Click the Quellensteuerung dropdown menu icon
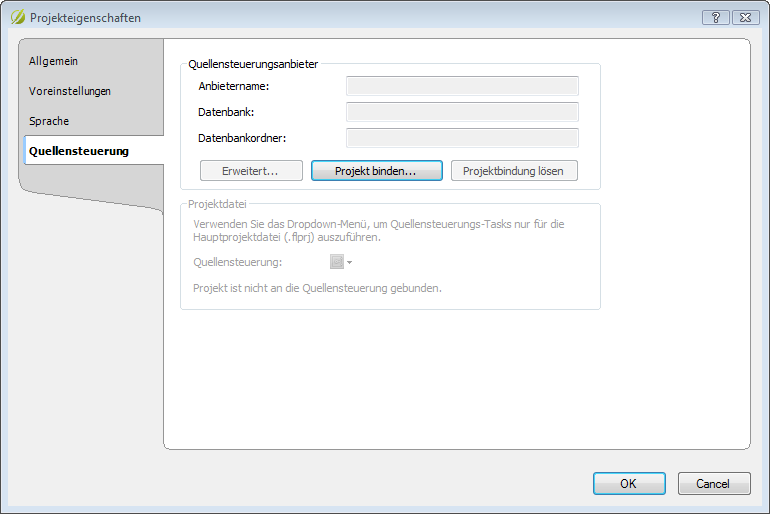 tap(337, 262)
